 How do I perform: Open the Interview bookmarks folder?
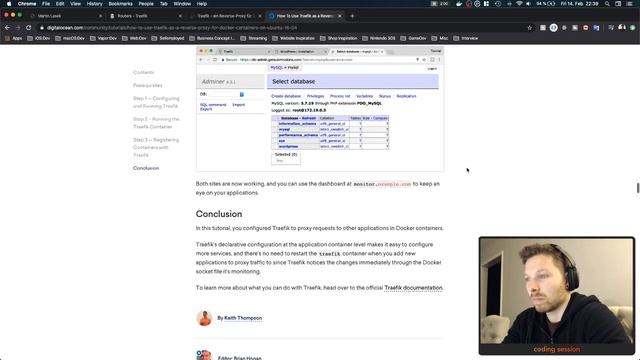466,38
